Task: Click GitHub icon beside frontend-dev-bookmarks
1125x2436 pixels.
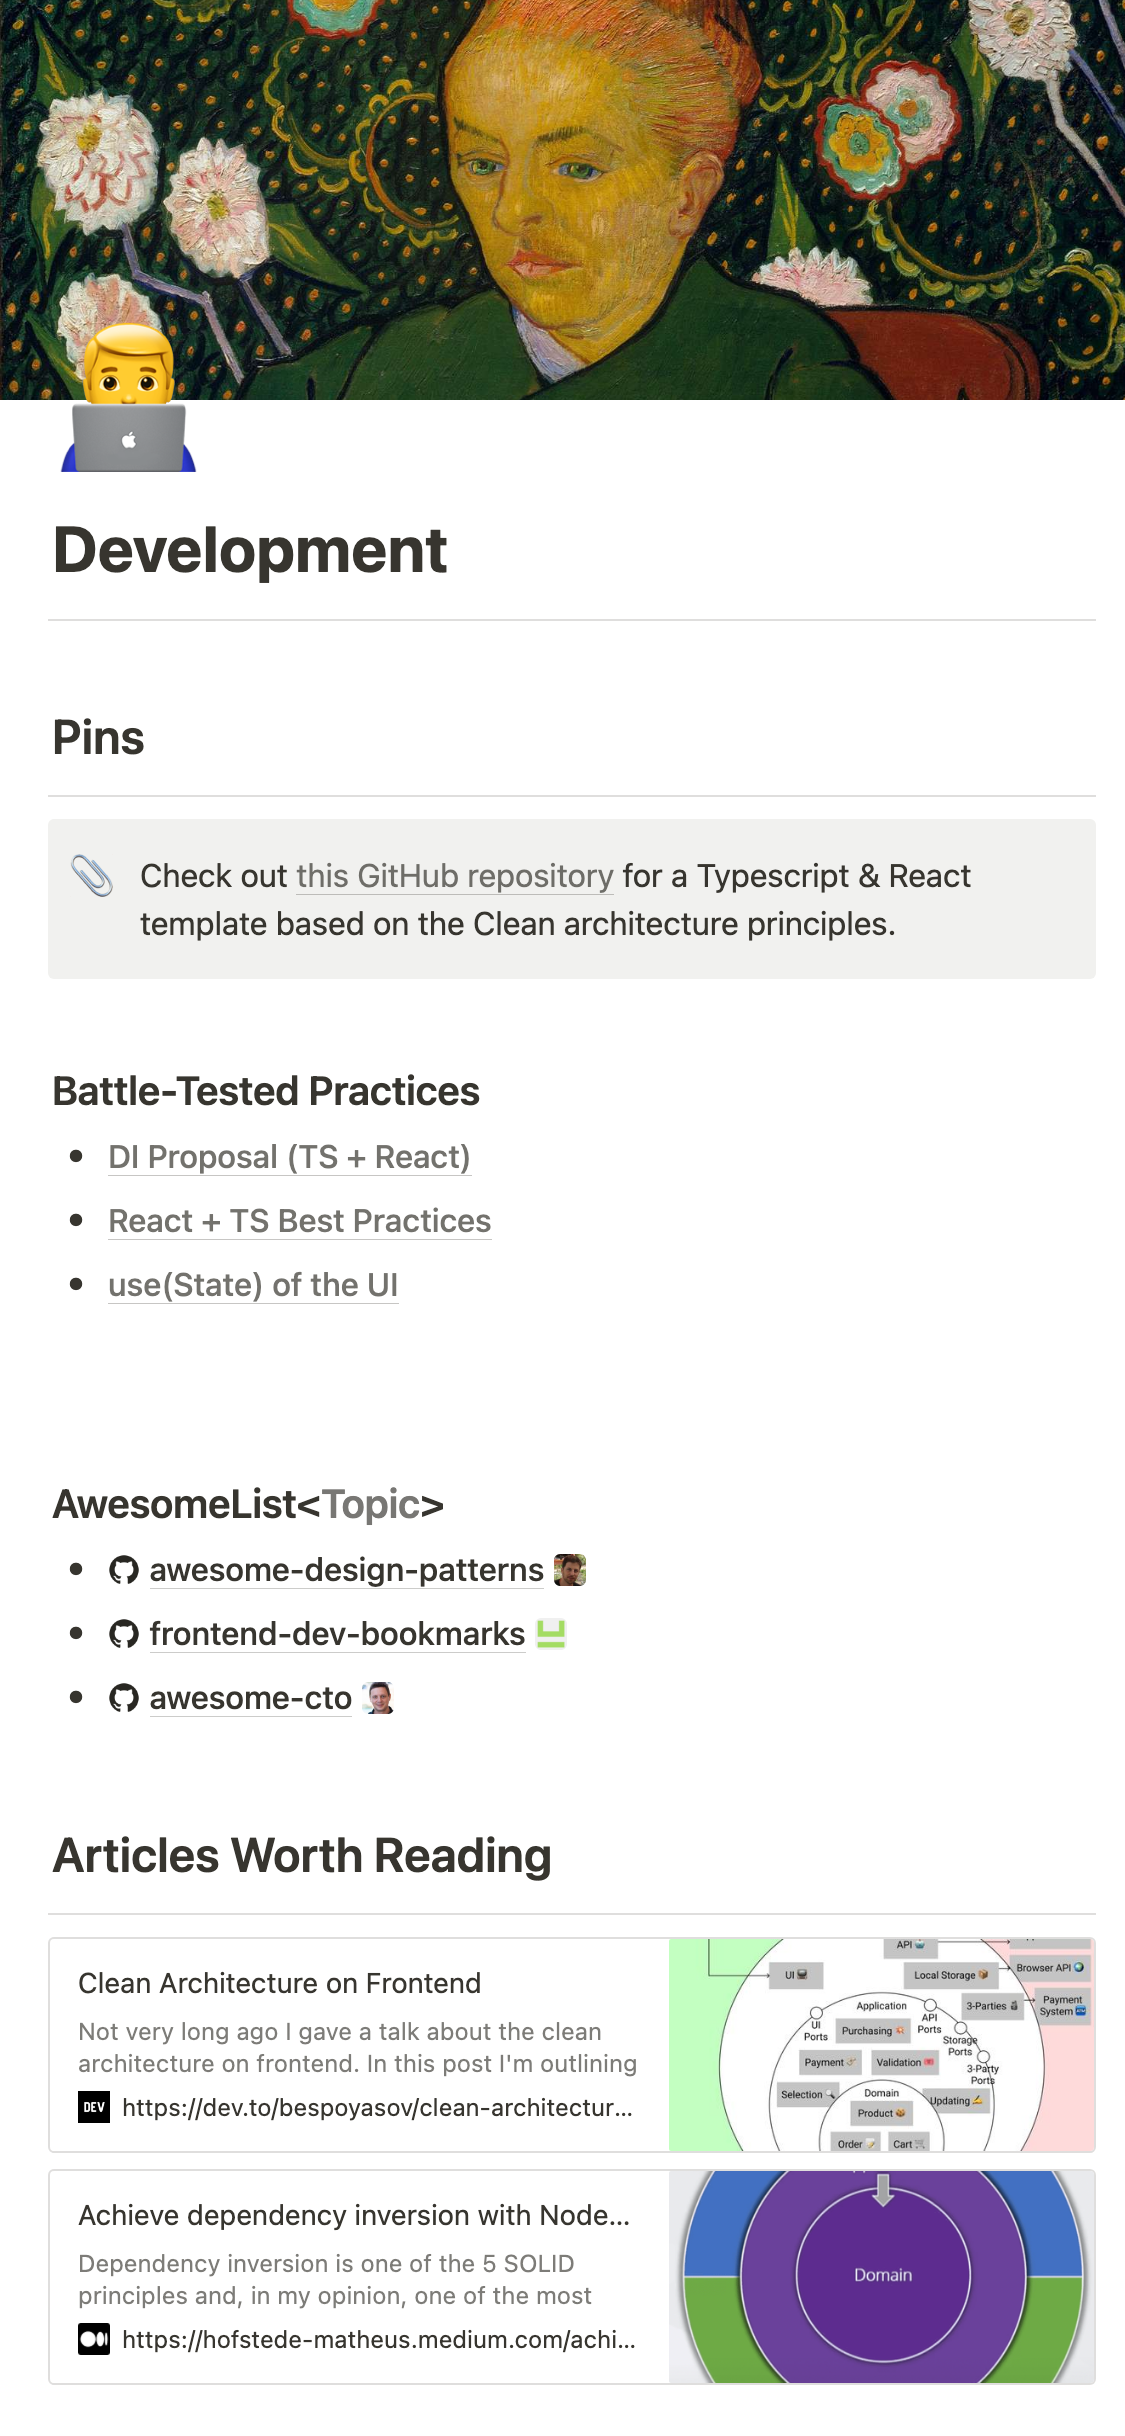Action: [x=124, y=1635]
